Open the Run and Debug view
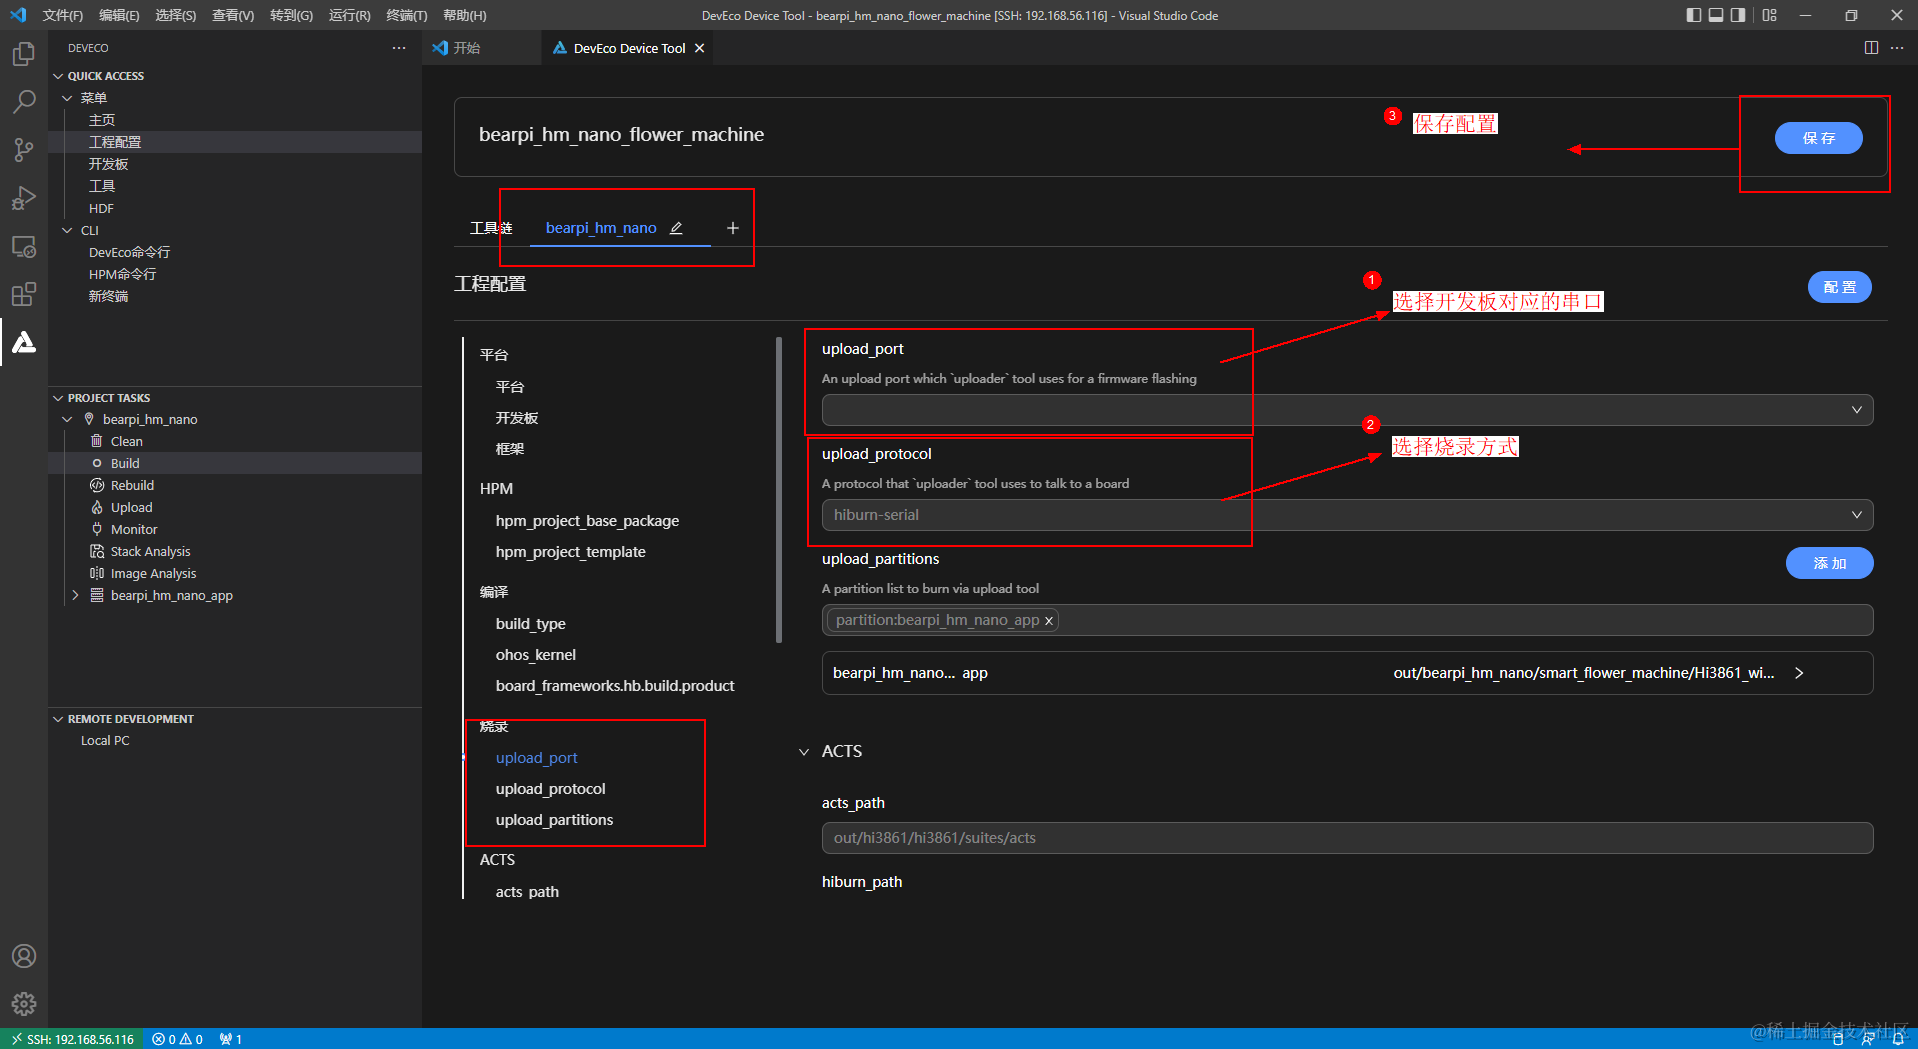 pos(24,198)
